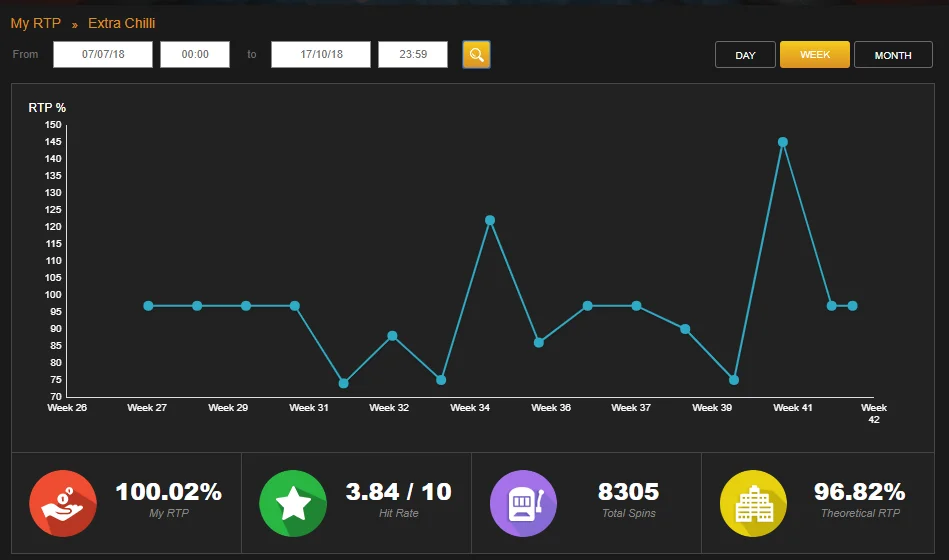The height and width of the screenshot is (560, 949).
Task: Switch chart to DAY view
Action: click(745, 54)
